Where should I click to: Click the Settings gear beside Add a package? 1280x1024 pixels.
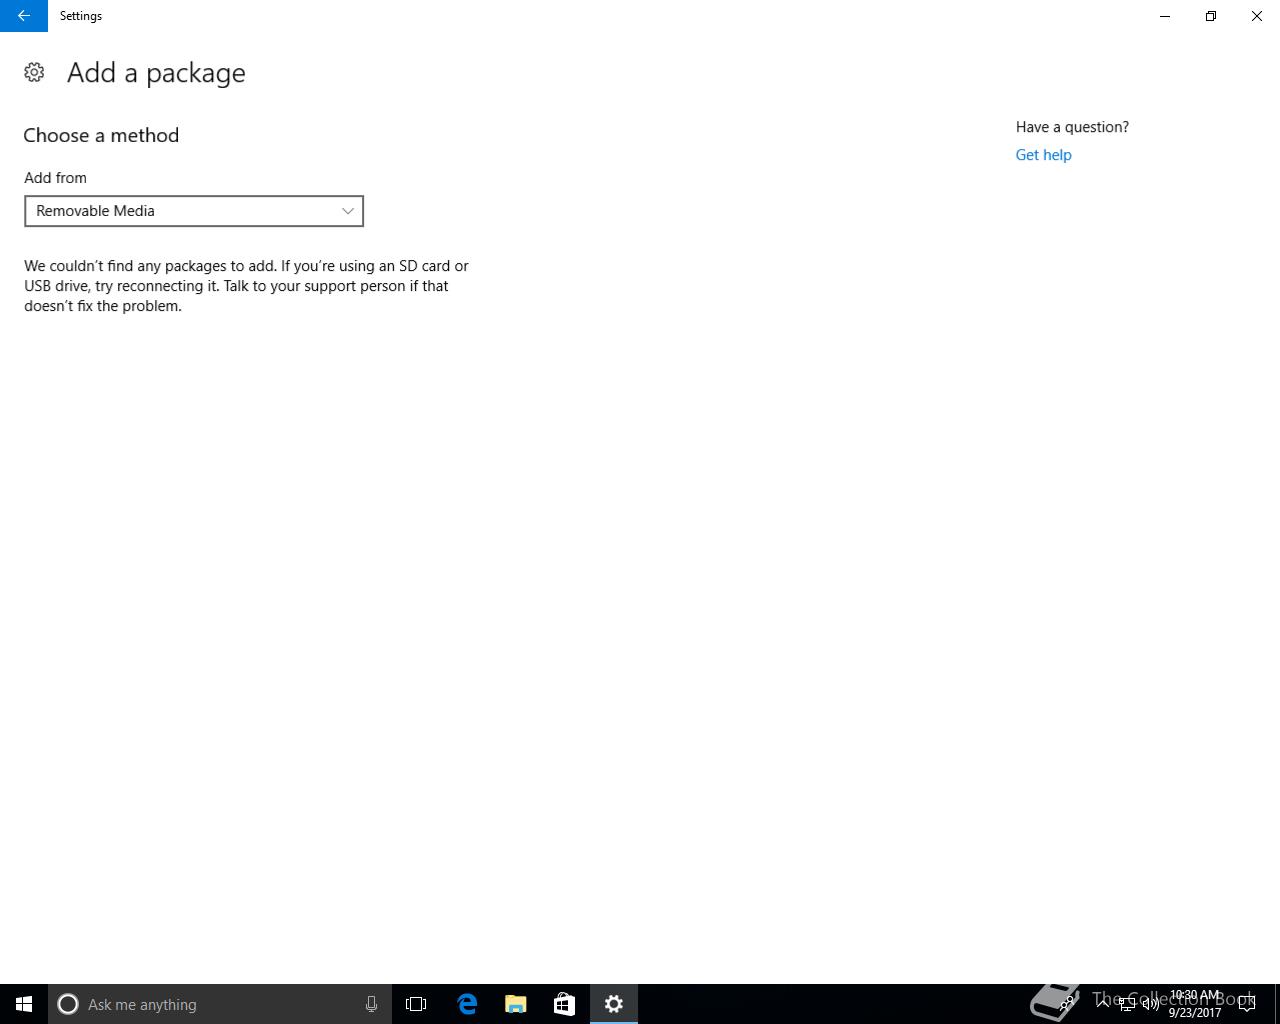[34, 72]
